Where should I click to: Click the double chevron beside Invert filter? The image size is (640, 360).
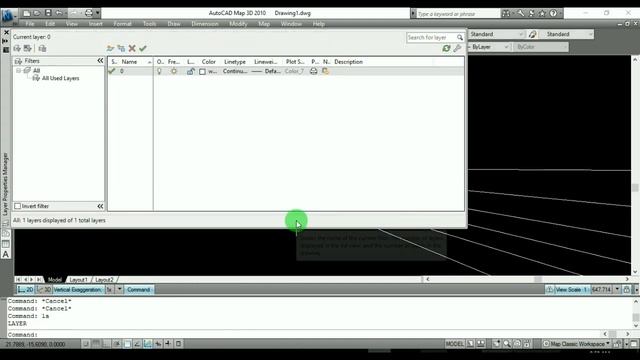[x=100, y=206]
